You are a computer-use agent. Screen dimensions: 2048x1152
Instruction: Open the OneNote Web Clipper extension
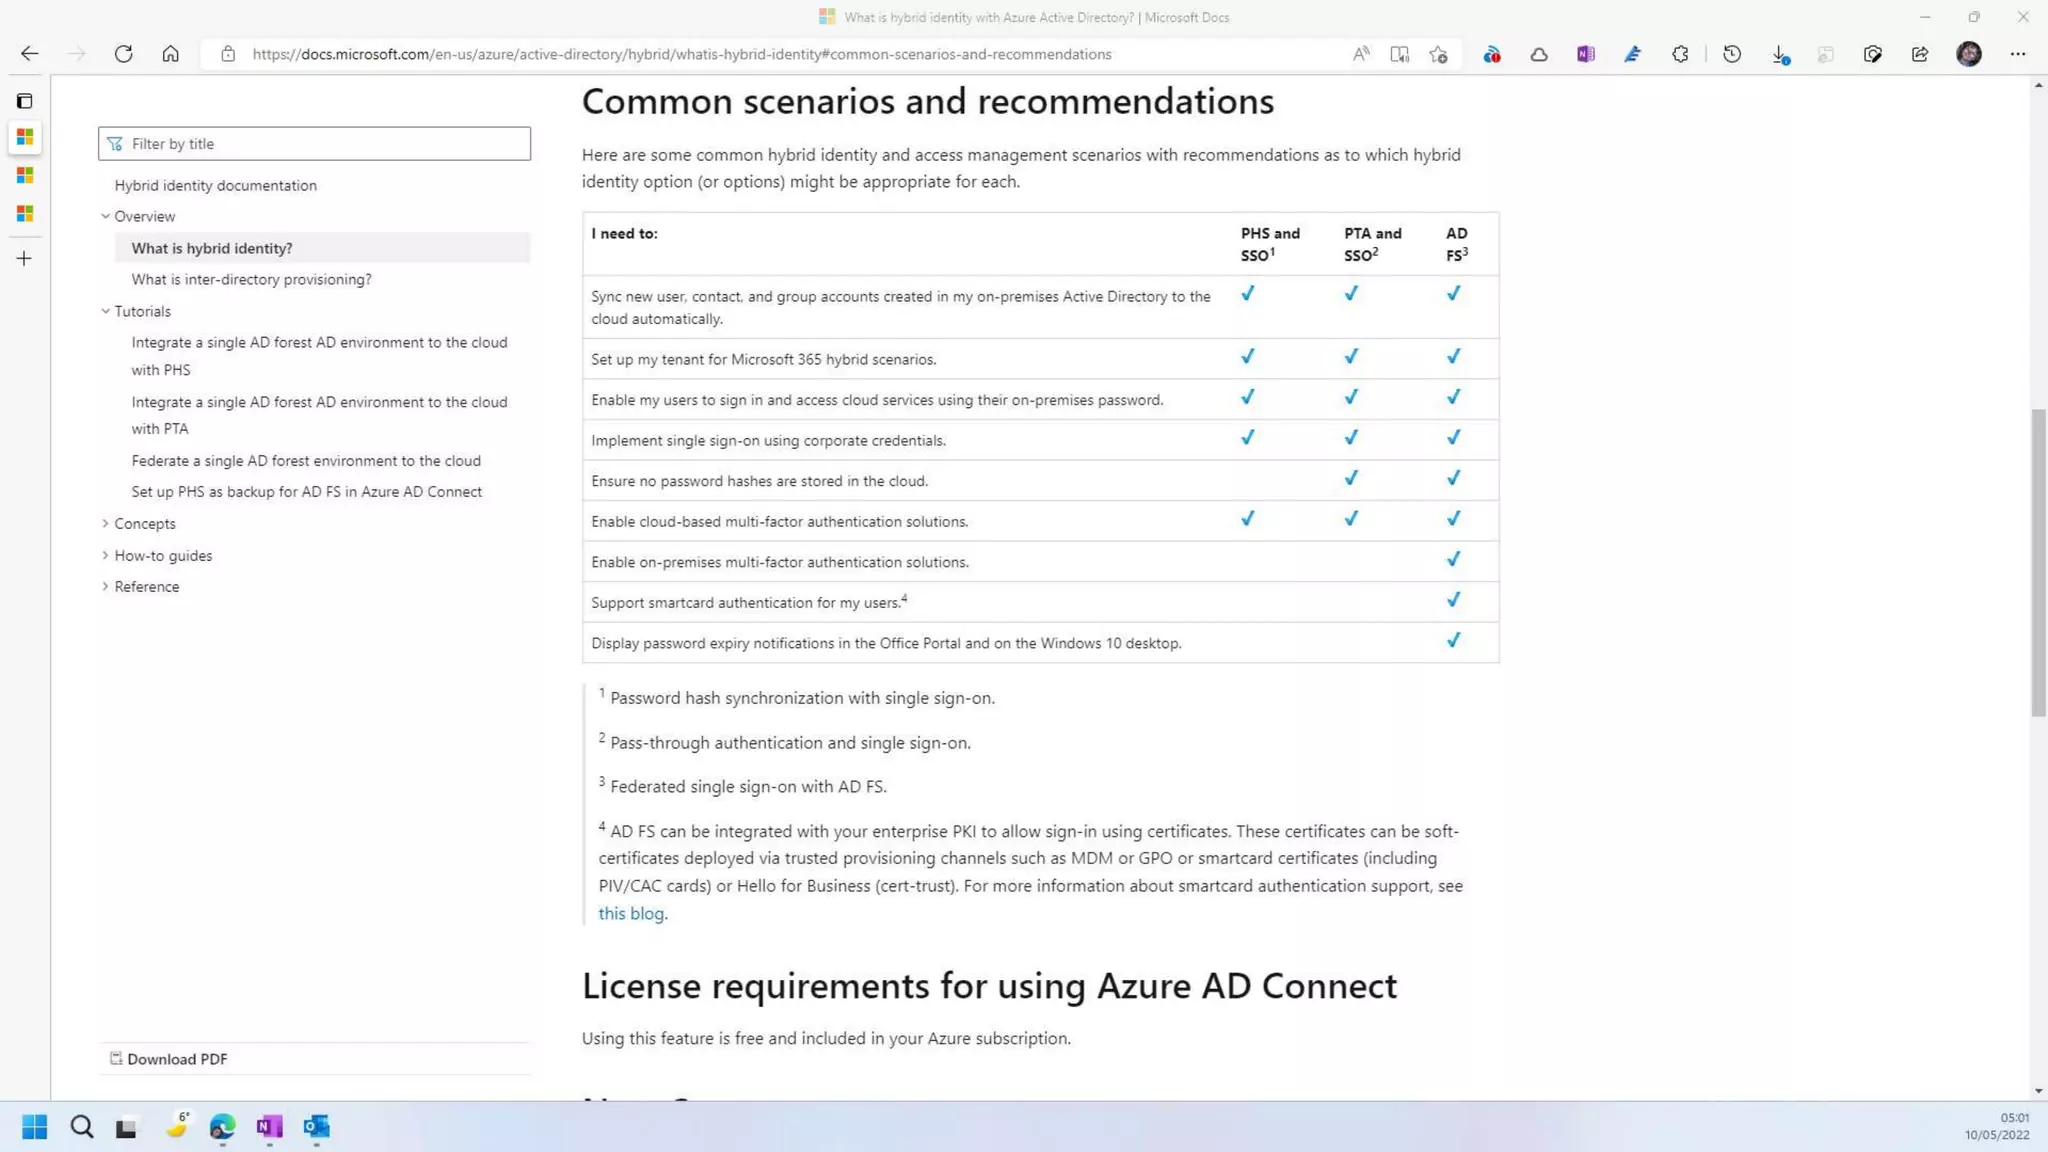1586,54
